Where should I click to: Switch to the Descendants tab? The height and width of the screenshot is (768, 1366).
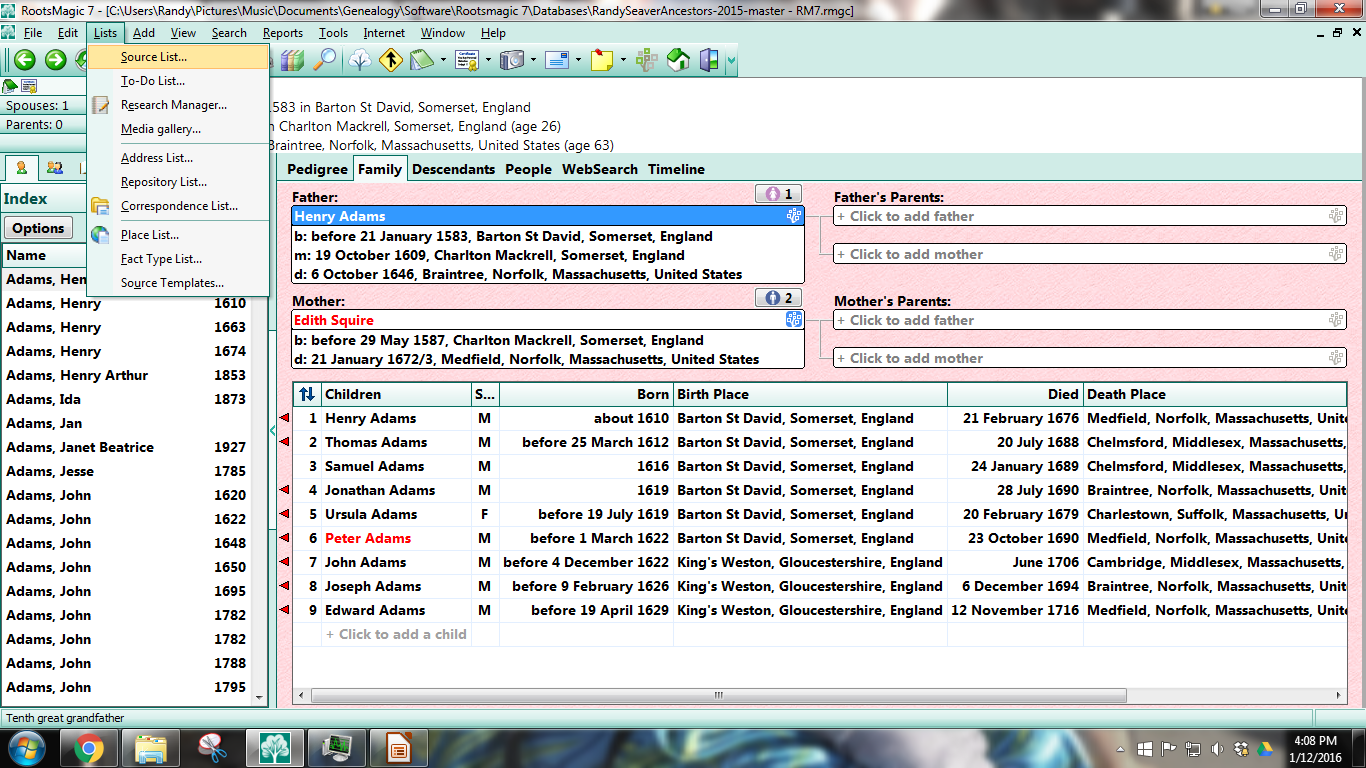pos(453,169)
